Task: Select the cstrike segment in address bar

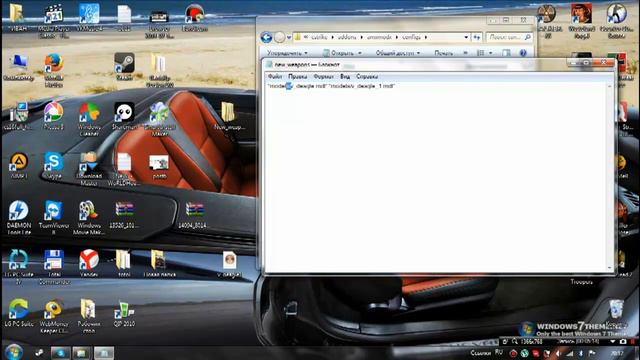Action: coord(319,37)
